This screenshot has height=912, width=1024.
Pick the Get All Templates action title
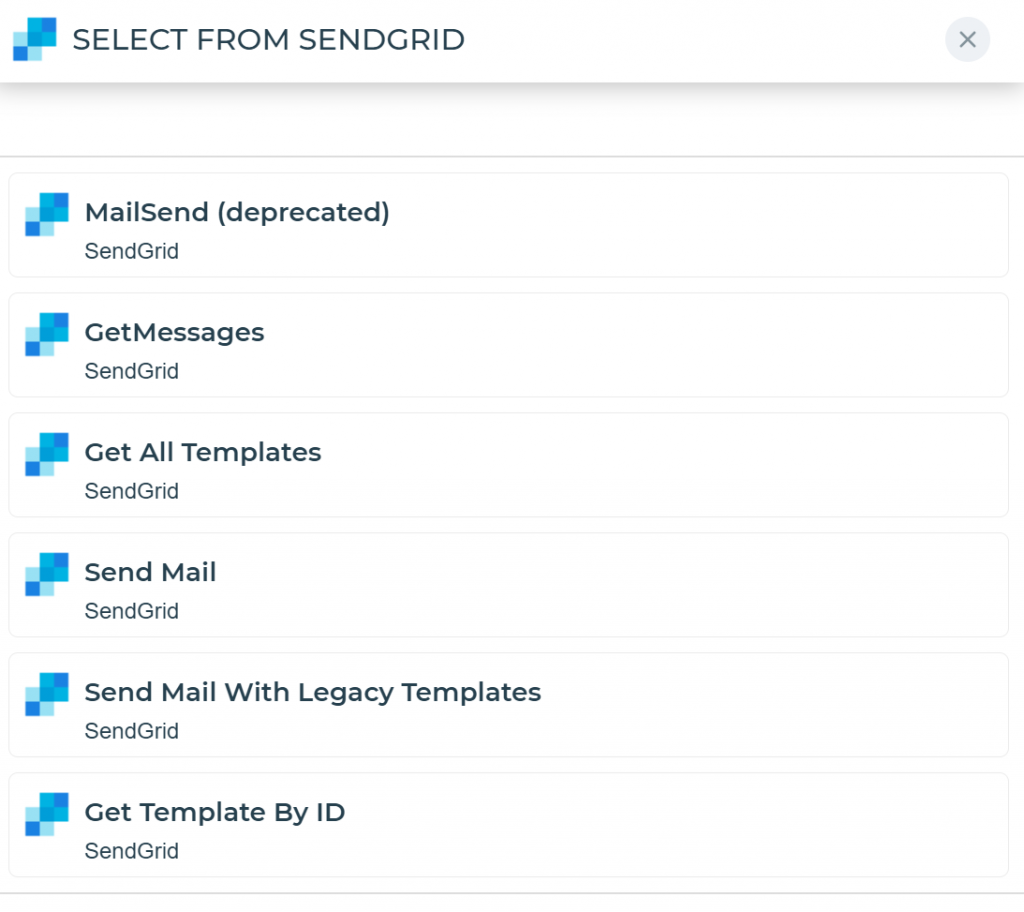[x=203, y=452]
